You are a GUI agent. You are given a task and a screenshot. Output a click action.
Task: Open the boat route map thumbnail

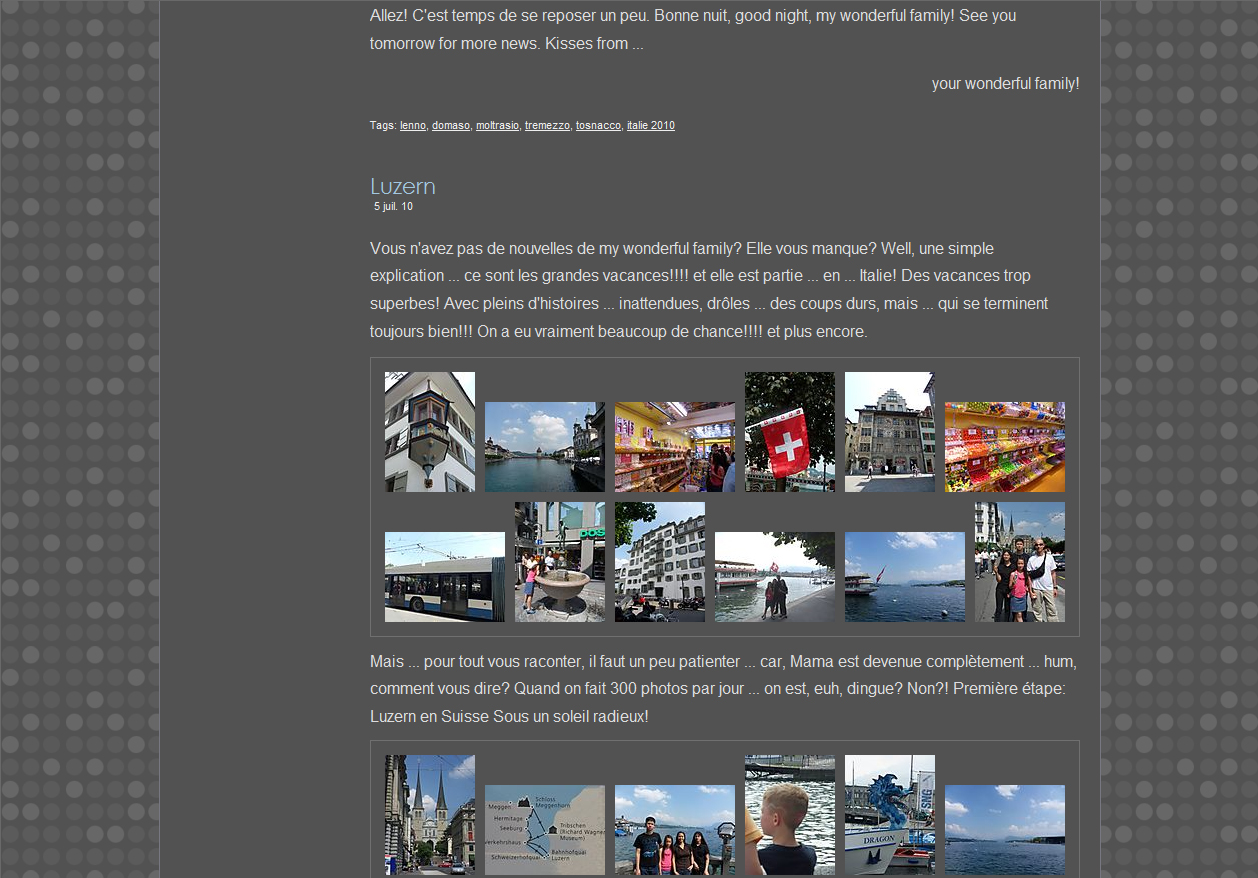click(544, 830)
